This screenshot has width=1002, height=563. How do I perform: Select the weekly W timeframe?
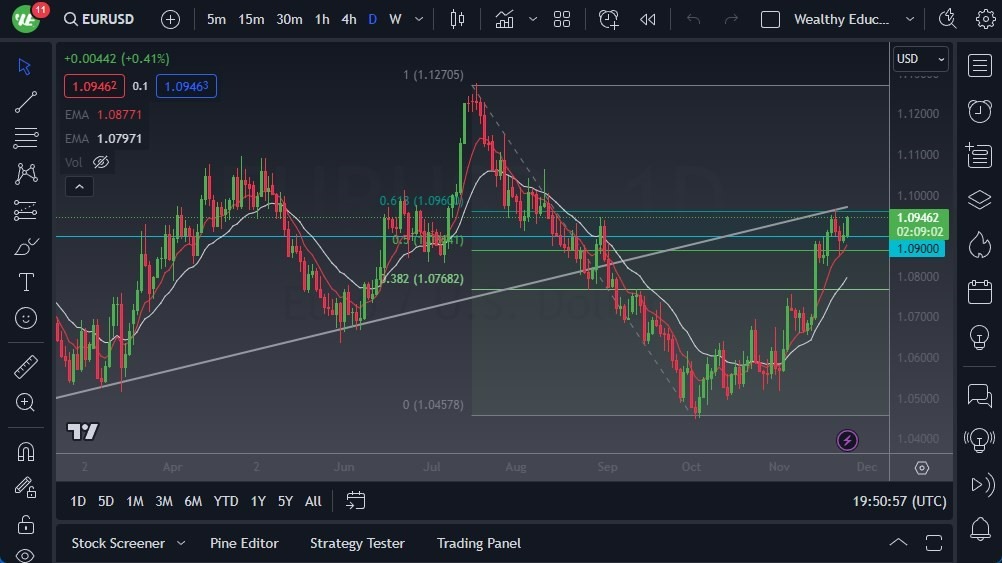pos(395,19)
